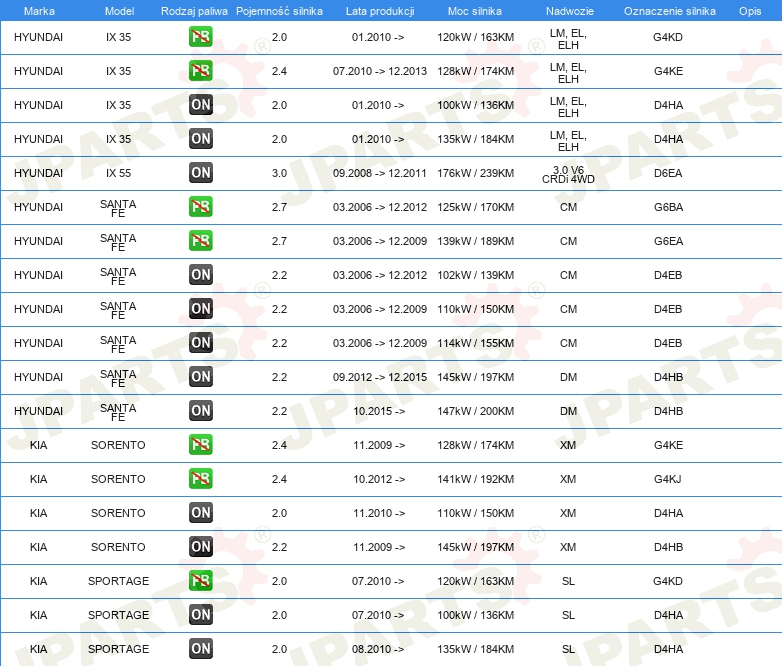Click HYUNDAI in the IX 55 row
The width and height of the screenshot is (782, 666).
(38, 173)
